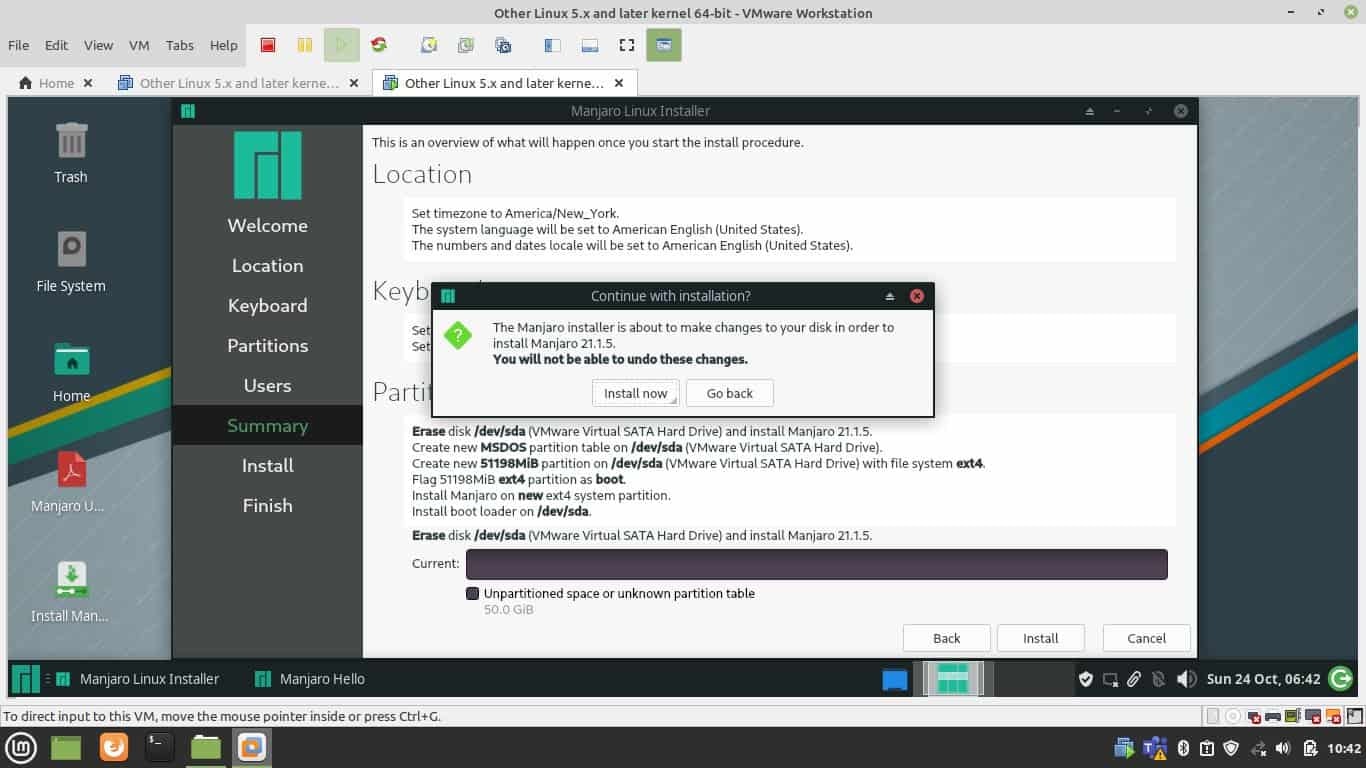Restart the guest with the red-green arrows icon
Screen dimensions: 1366x768
click(x=379, y=45)
